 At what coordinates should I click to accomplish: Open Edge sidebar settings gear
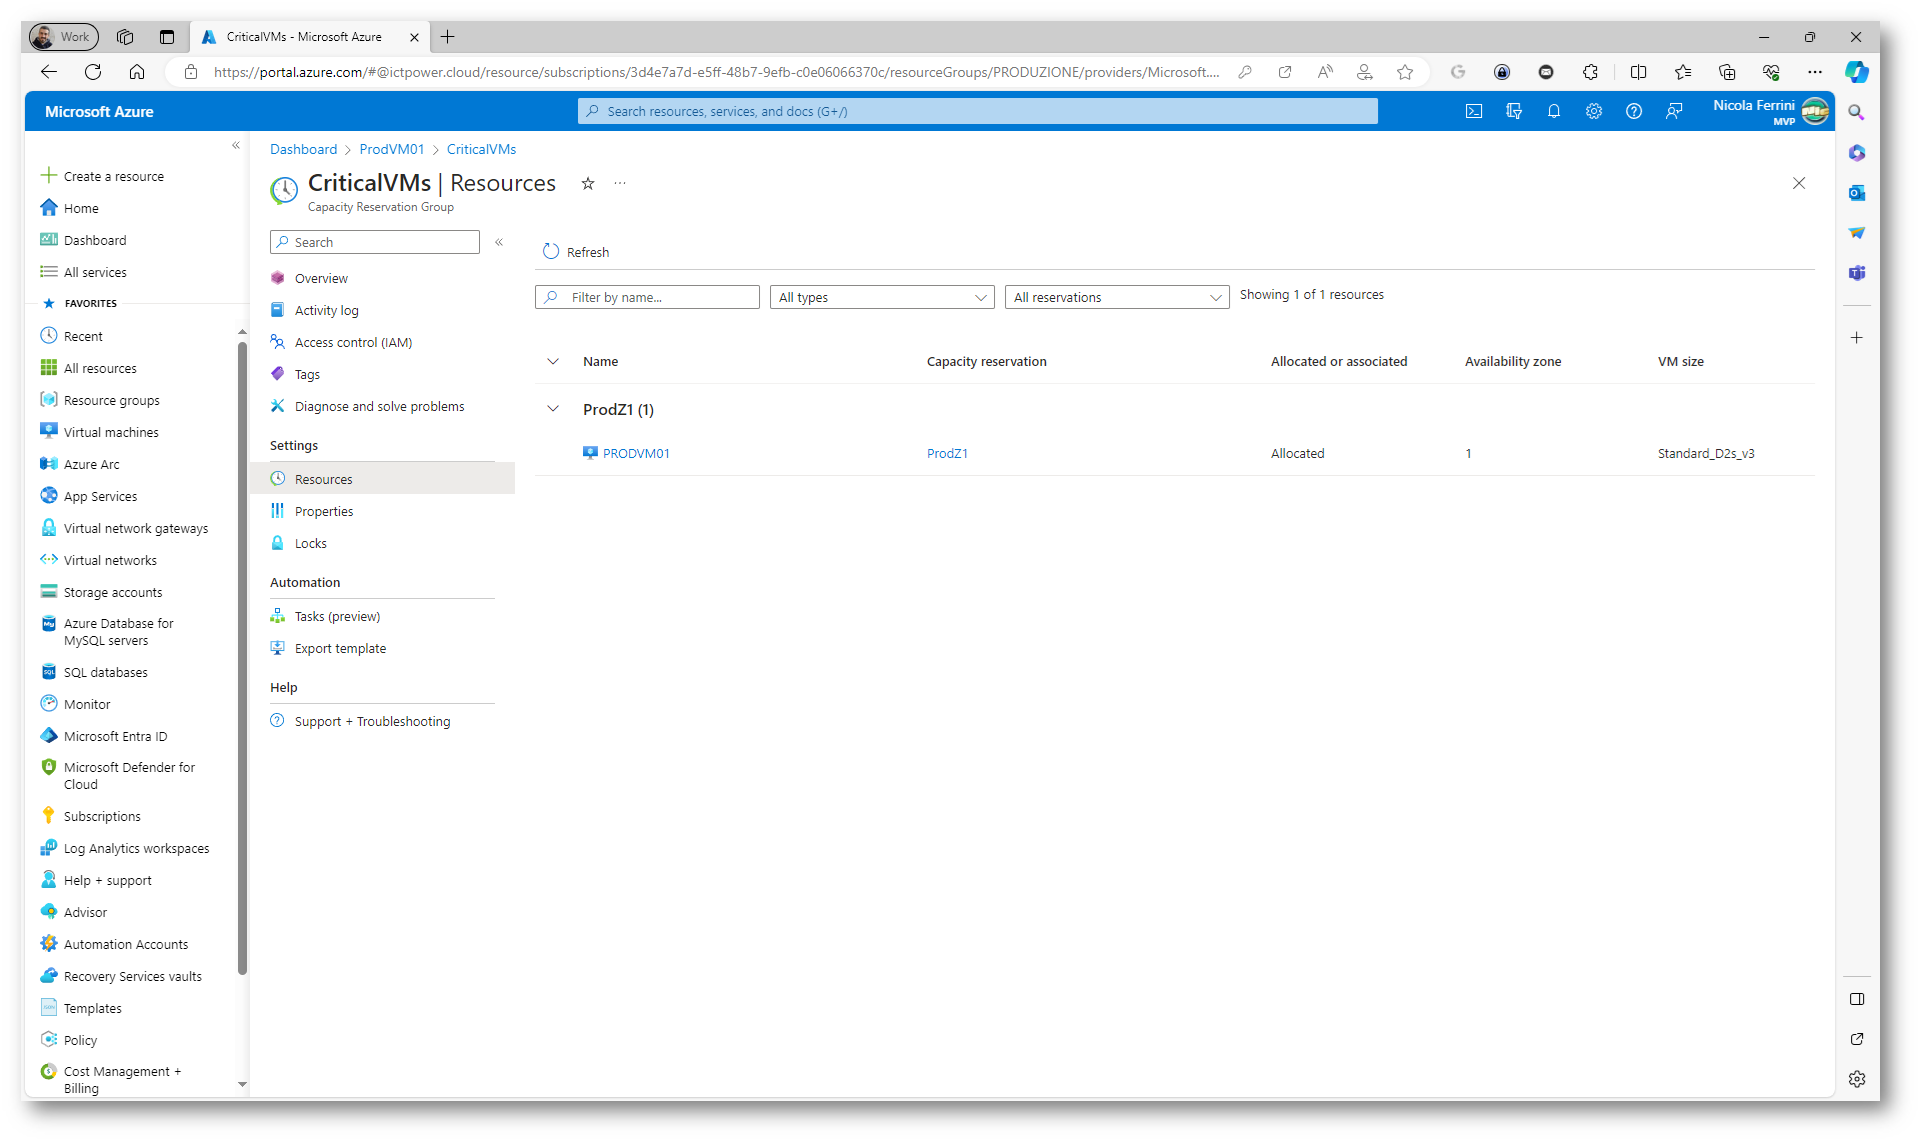(1857, 1079)
